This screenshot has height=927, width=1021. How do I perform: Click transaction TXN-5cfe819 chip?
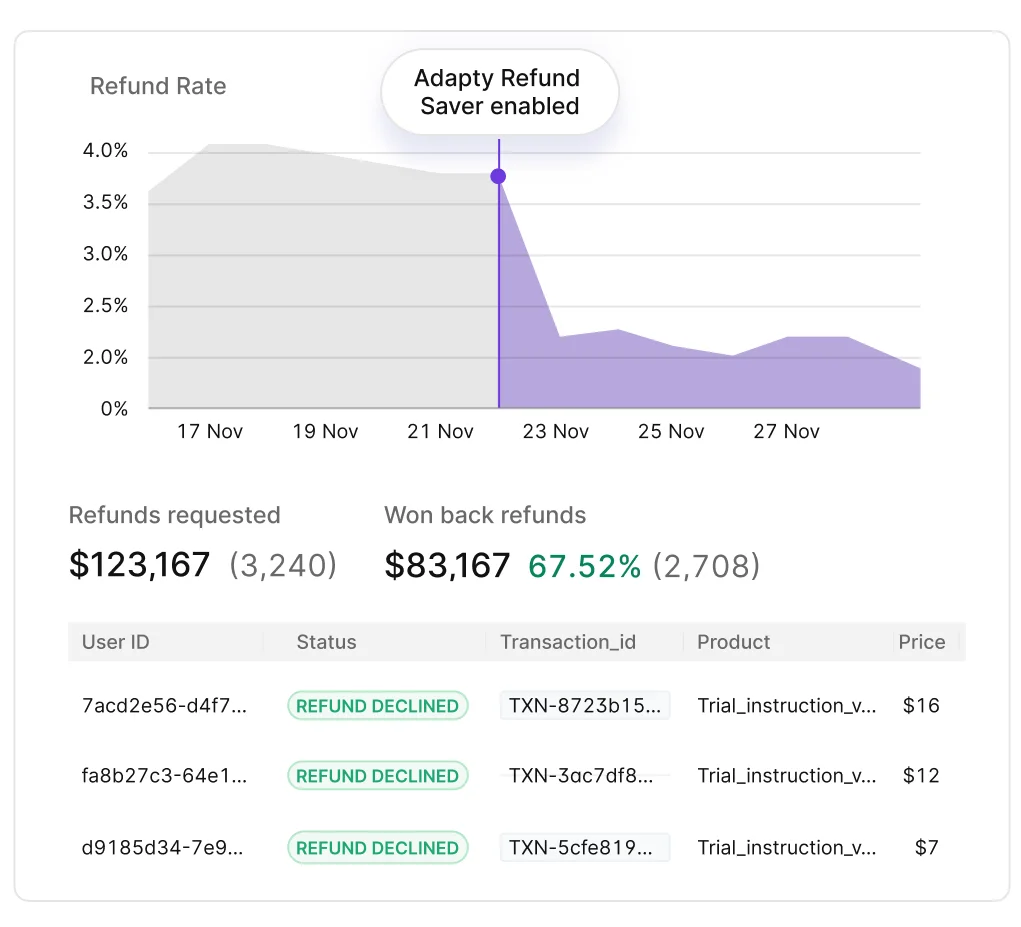584,847
